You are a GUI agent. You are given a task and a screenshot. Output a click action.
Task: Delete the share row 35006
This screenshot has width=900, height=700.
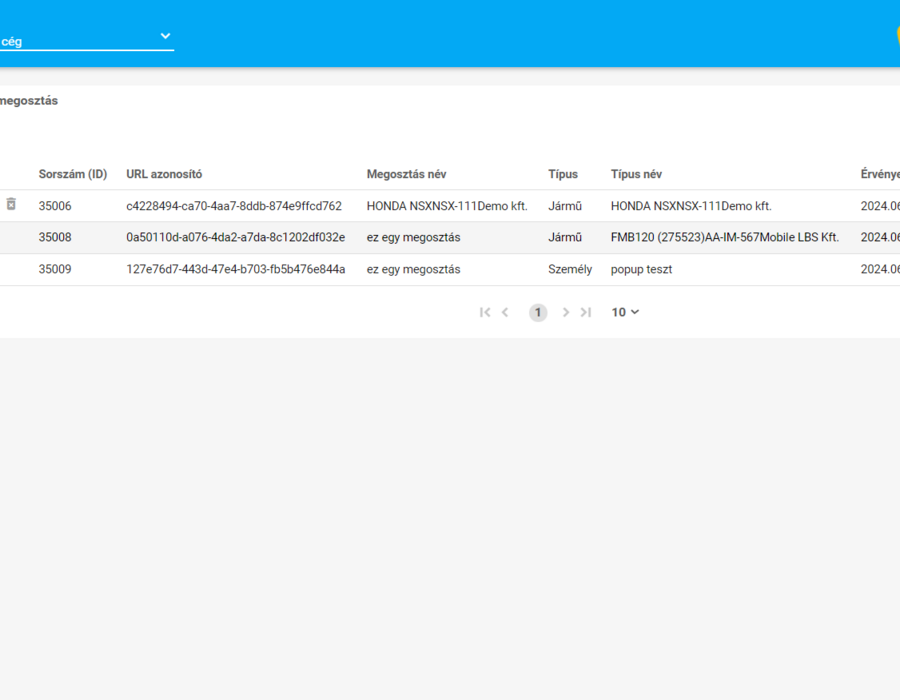(11, 204)
